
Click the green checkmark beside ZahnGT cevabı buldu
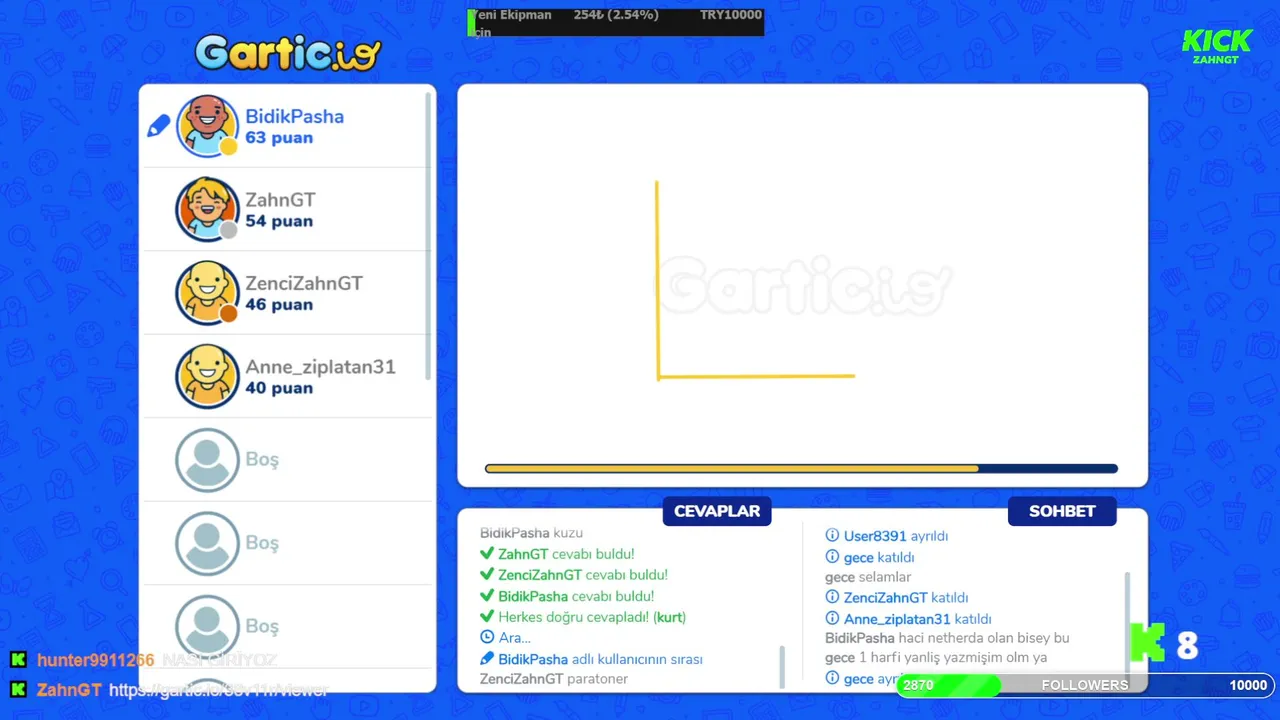click(x=487, y=554)
